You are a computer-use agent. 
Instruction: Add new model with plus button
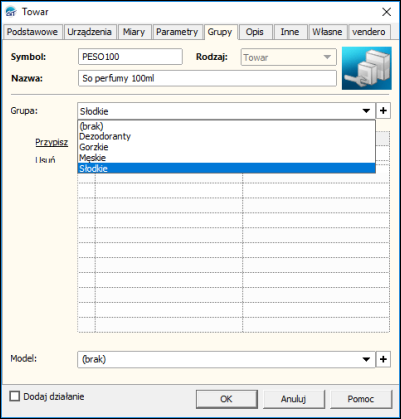[x=383, y=359]
